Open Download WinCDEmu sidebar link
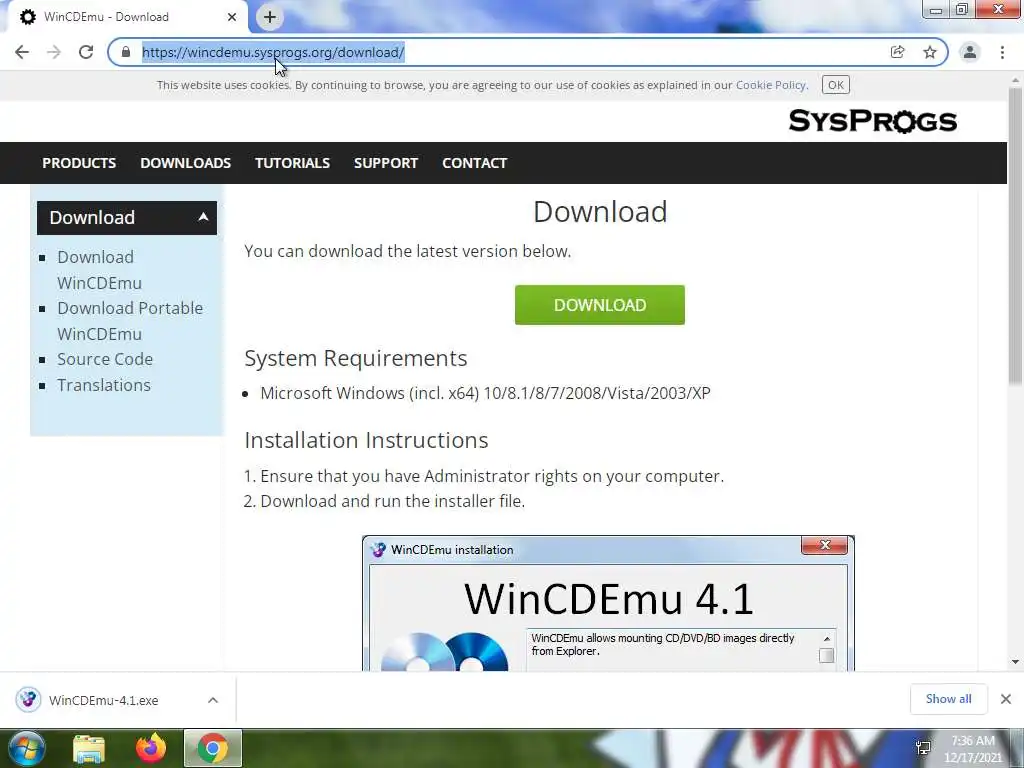1024x768 pixels. [99, 270]
